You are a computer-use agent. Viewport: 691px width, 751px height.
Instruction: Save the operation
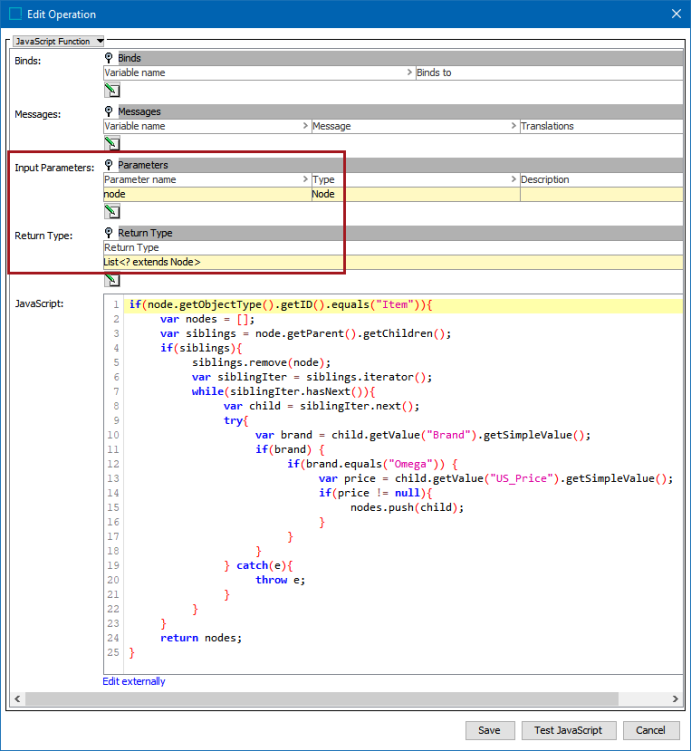coord(490,730)
